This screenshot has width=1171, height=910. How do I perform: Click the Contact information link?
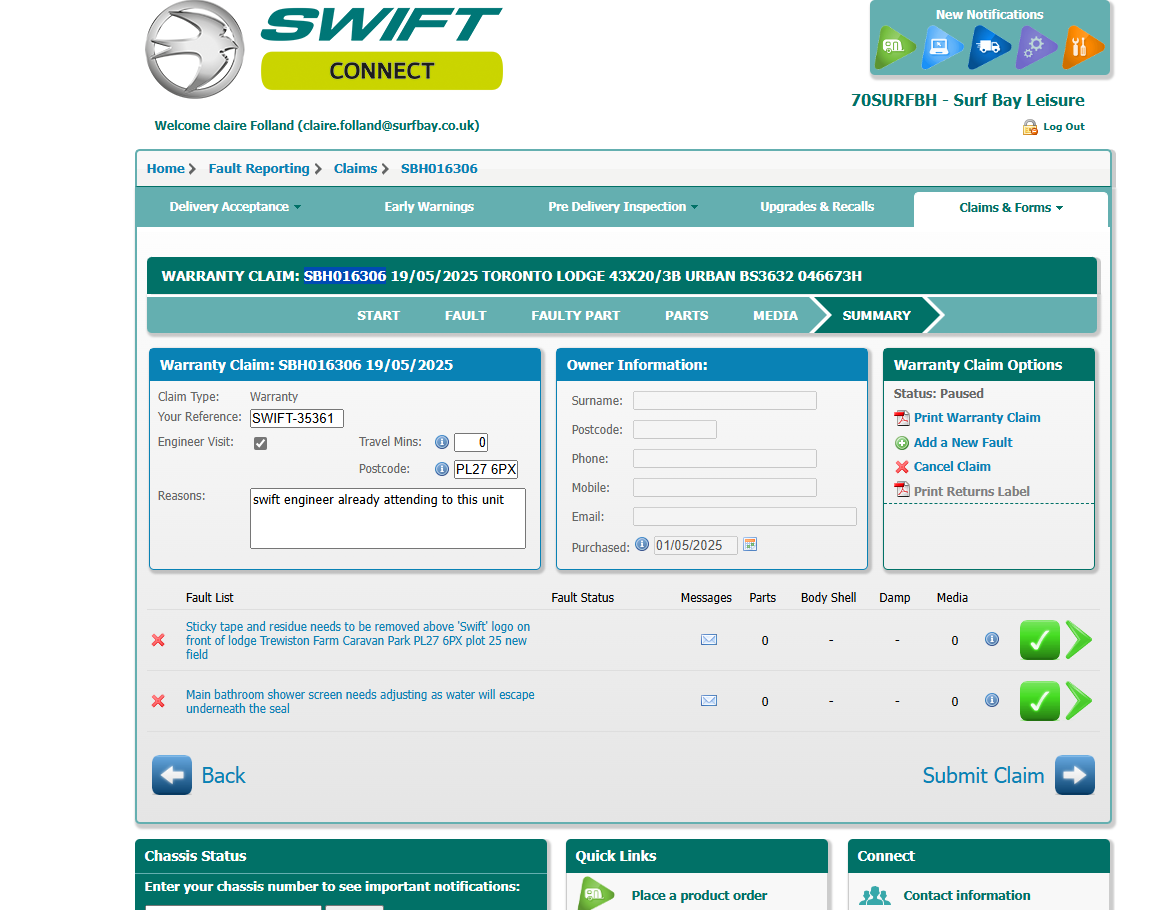(966, 896)
